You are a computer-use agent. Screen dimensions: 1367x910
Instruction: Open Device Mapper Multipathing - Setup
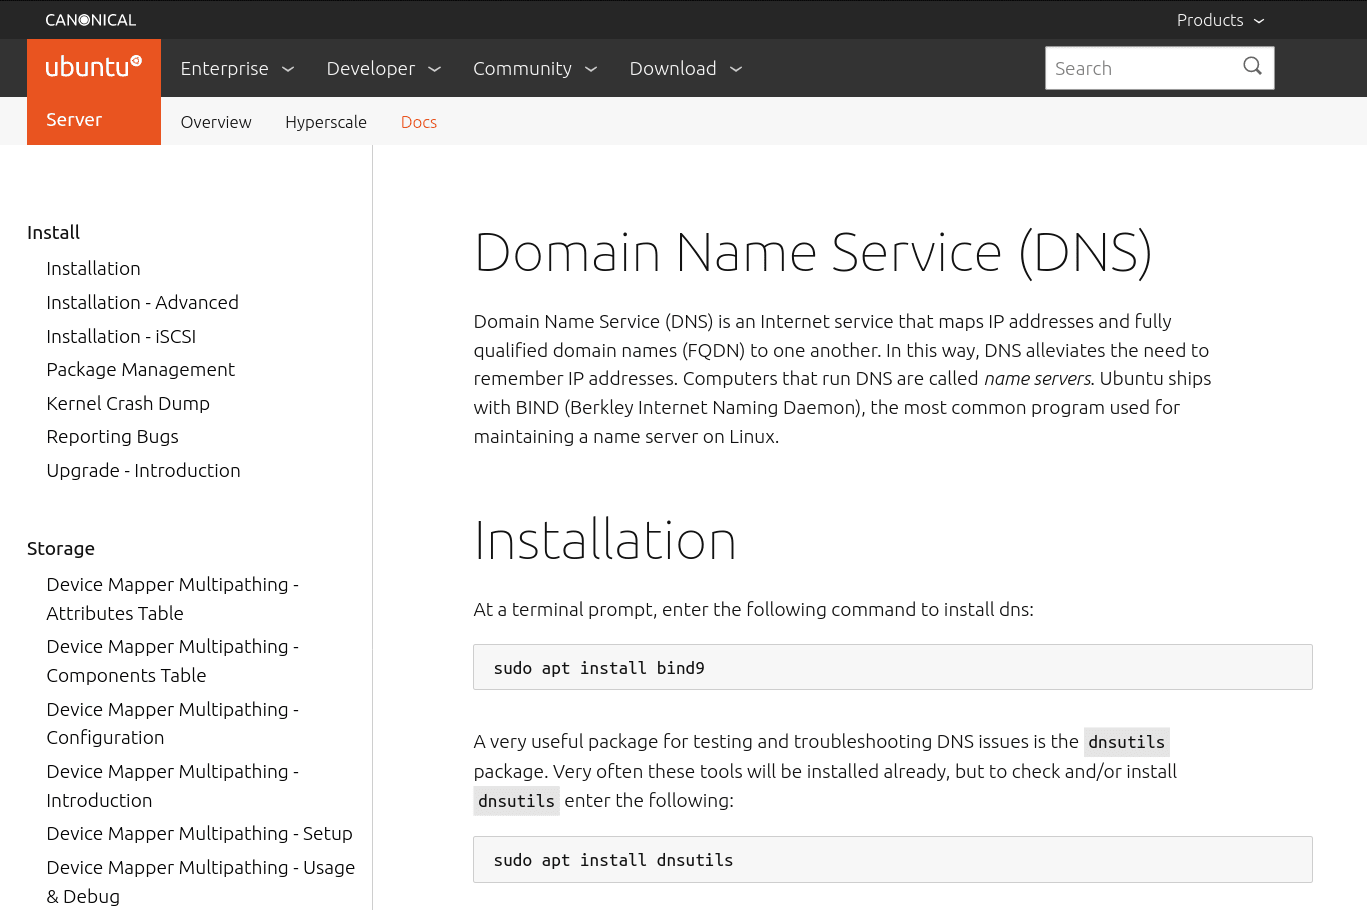199,834
